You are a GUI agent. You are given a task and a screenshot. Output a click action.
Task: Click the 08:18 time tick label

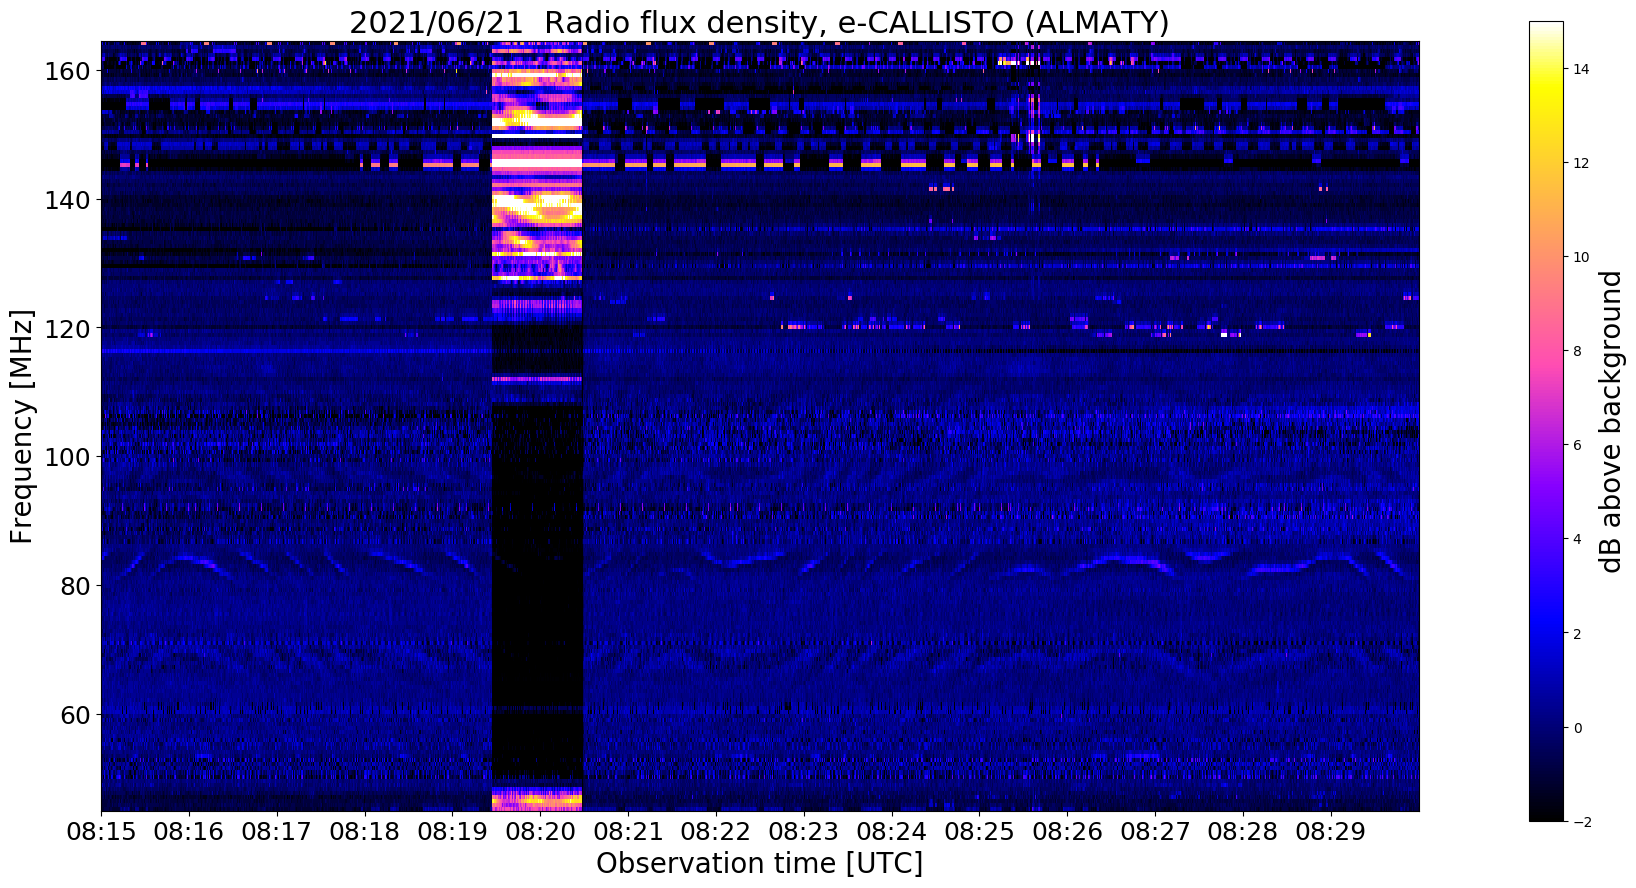[365, 831]
